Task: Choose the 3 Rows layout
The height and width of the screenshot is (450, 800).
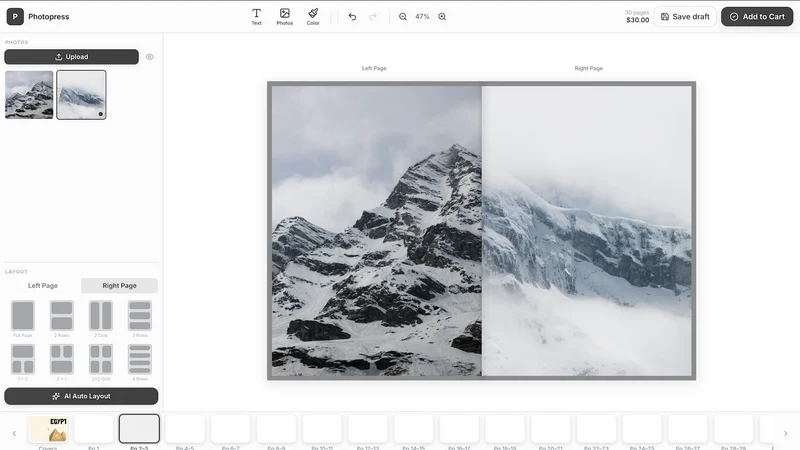Action: click(140, 316)
